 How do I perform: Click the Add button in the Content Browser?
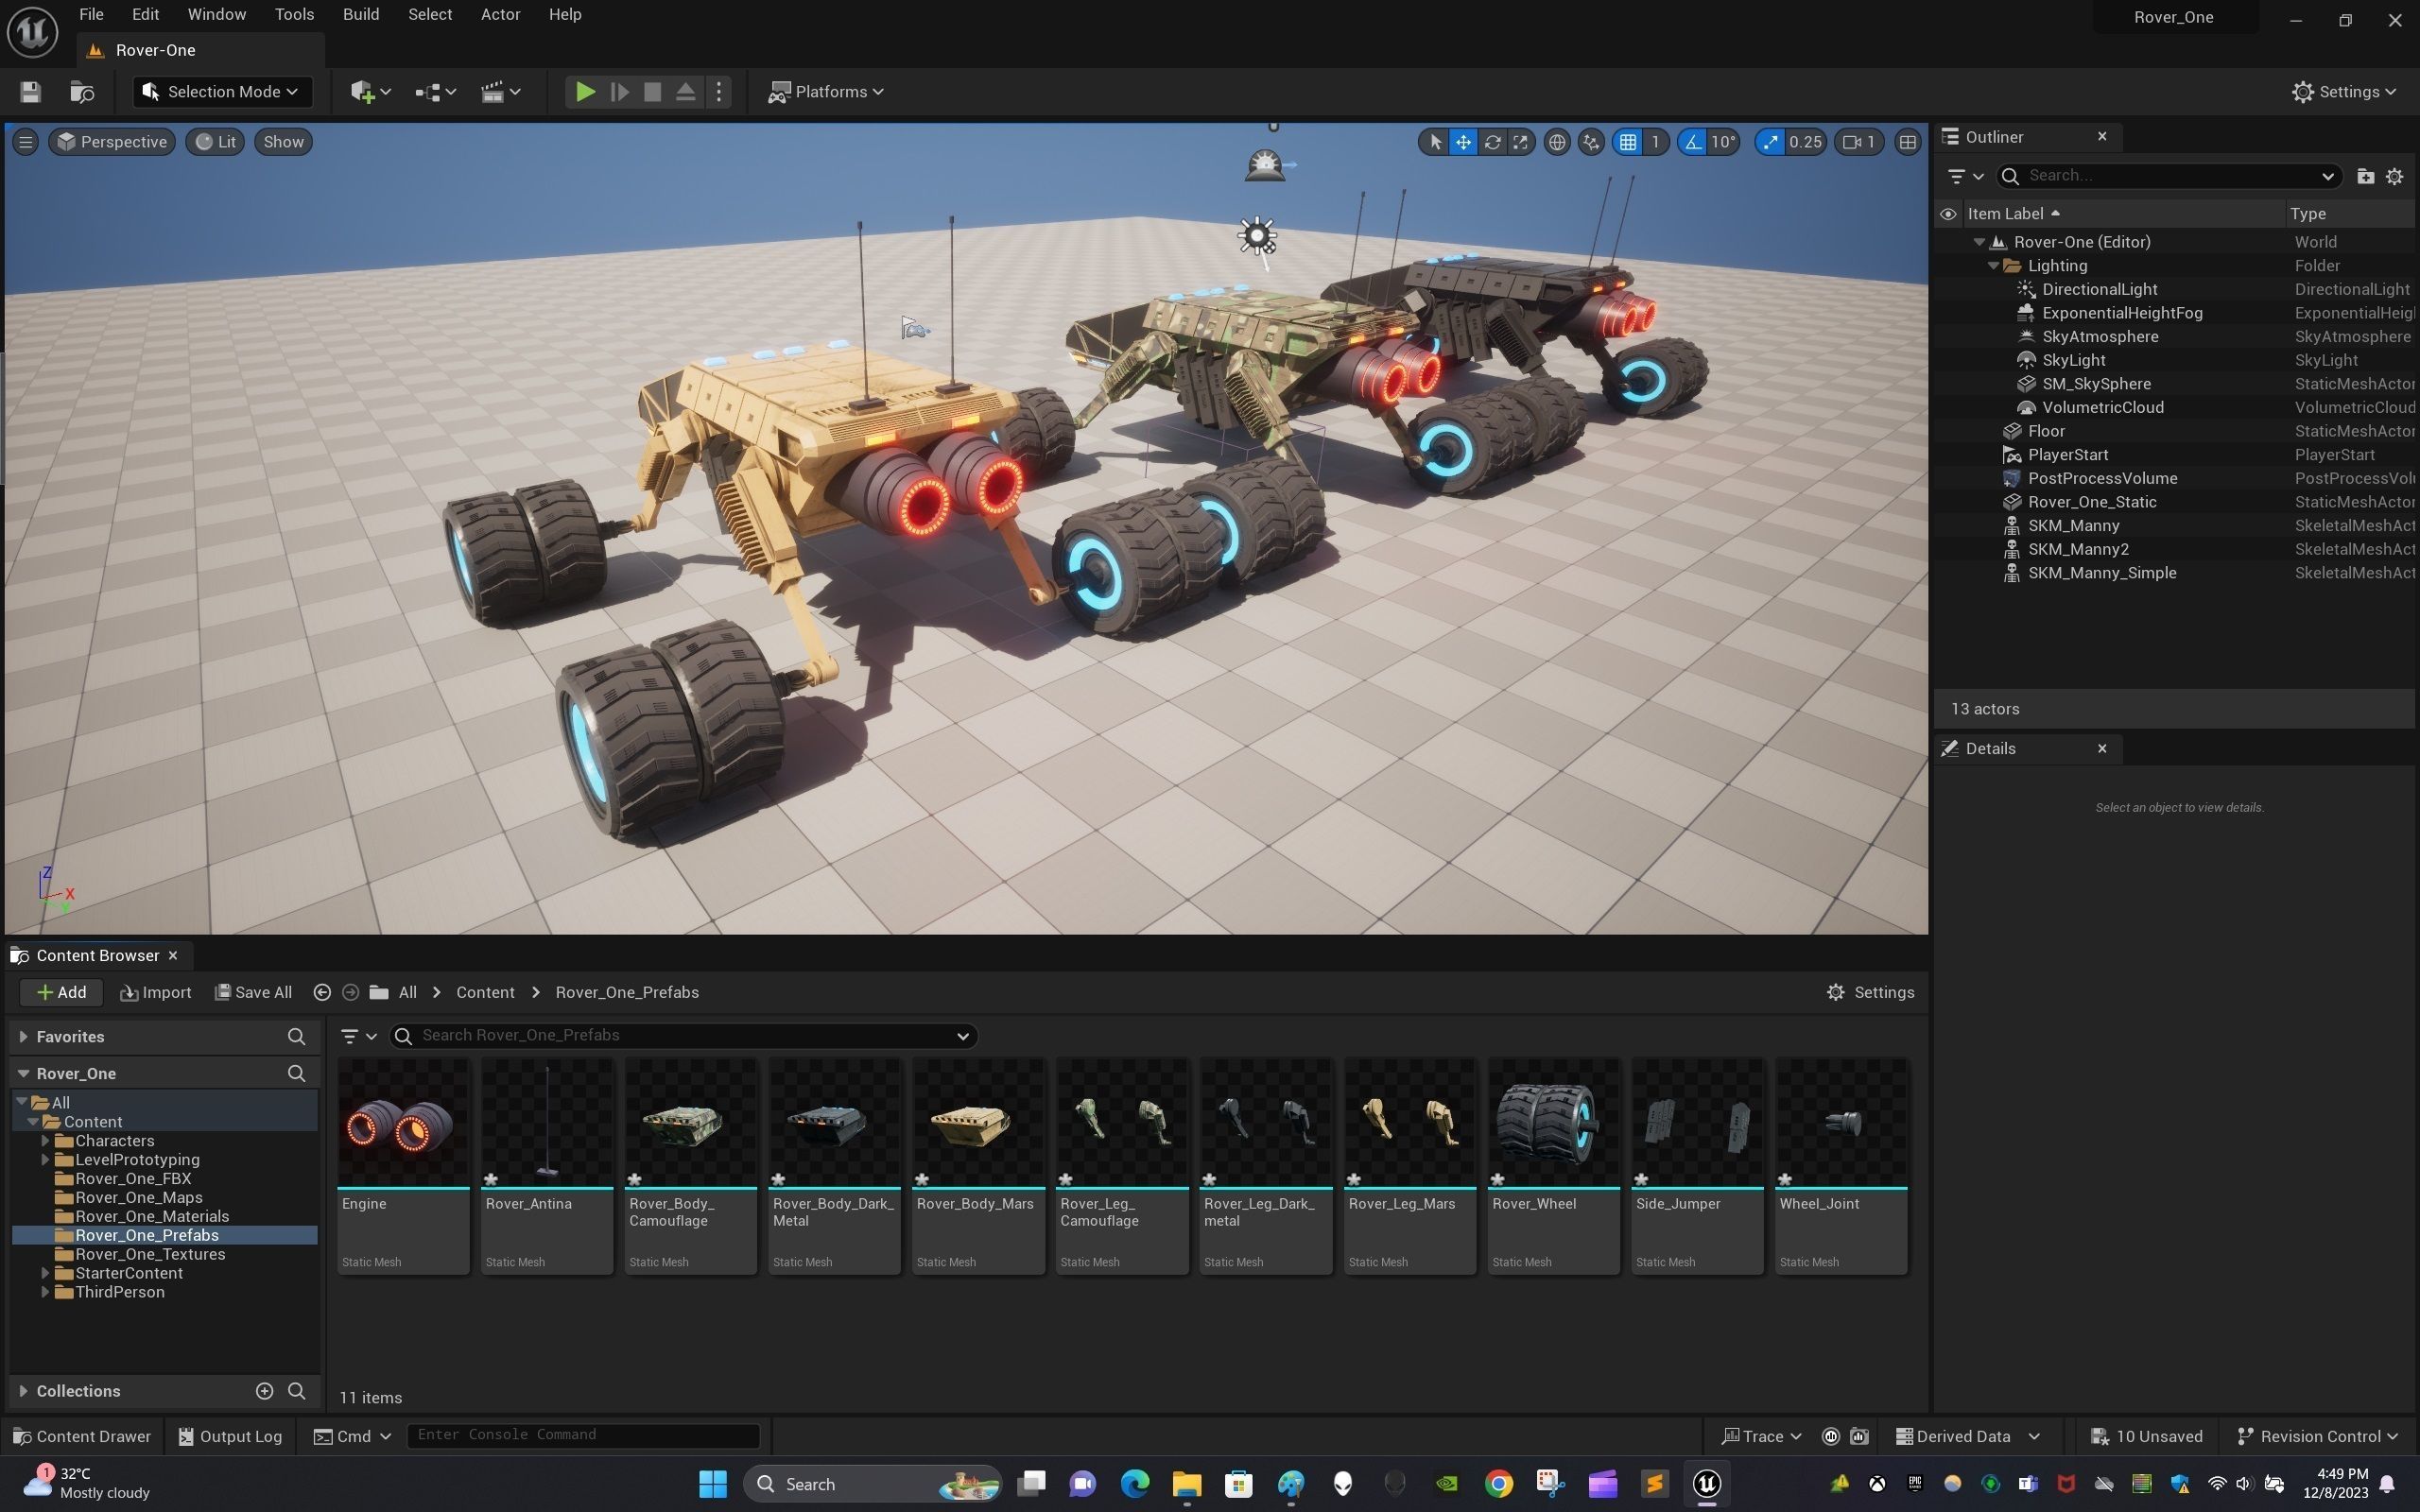coord(60,992)
